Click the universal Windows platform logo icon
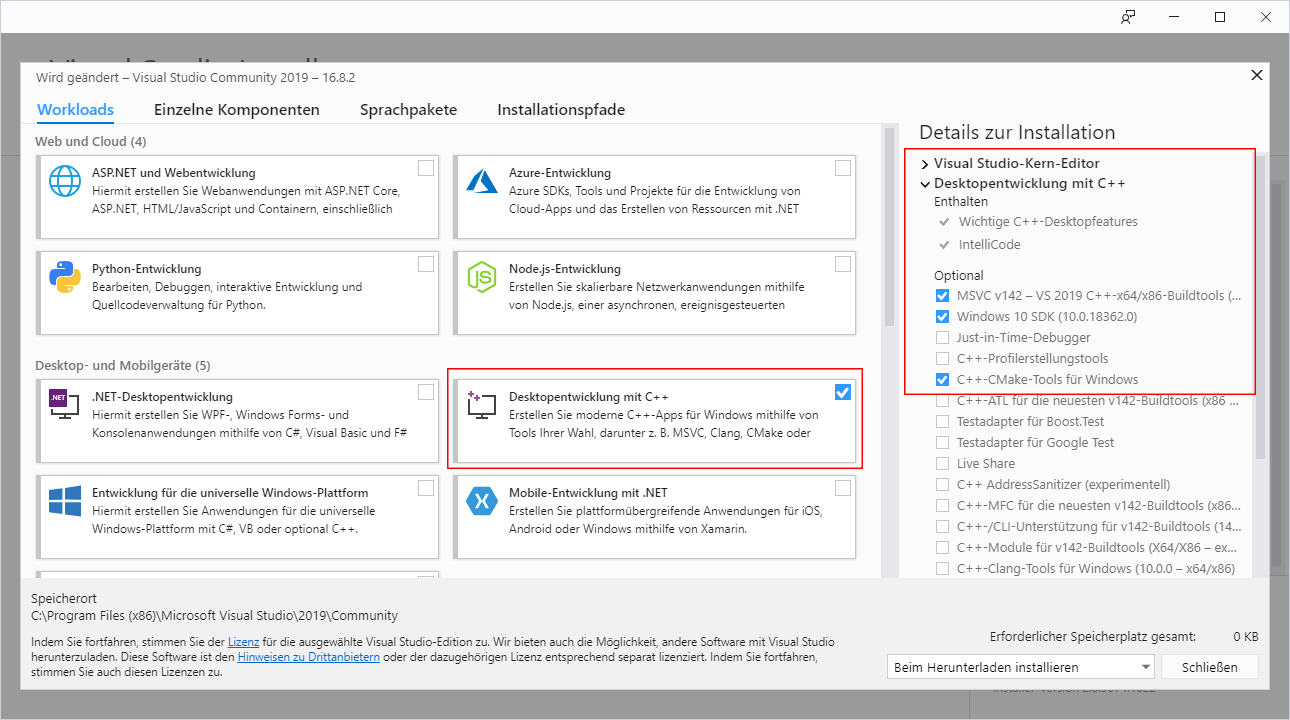1290x720 pixels. (x=65, y=501)
